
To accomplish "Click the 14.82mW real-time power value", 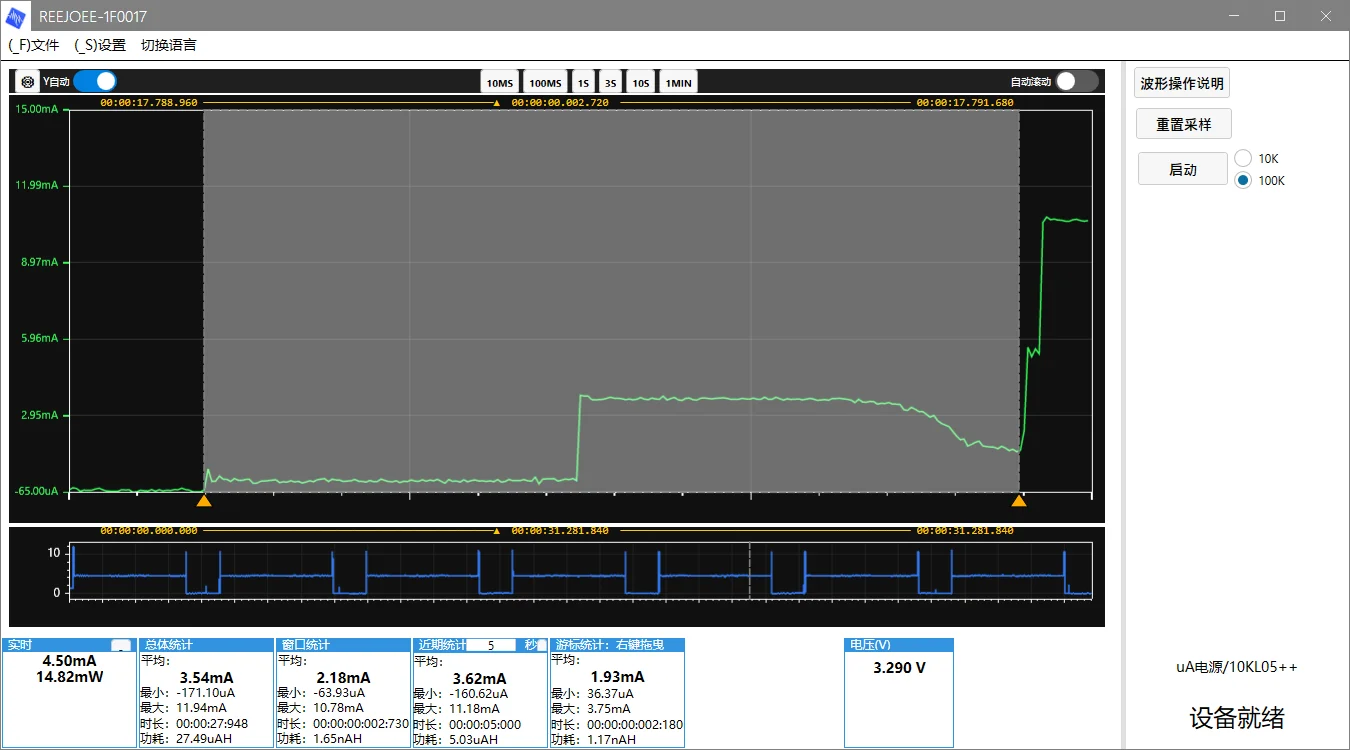I will (69, 677).
